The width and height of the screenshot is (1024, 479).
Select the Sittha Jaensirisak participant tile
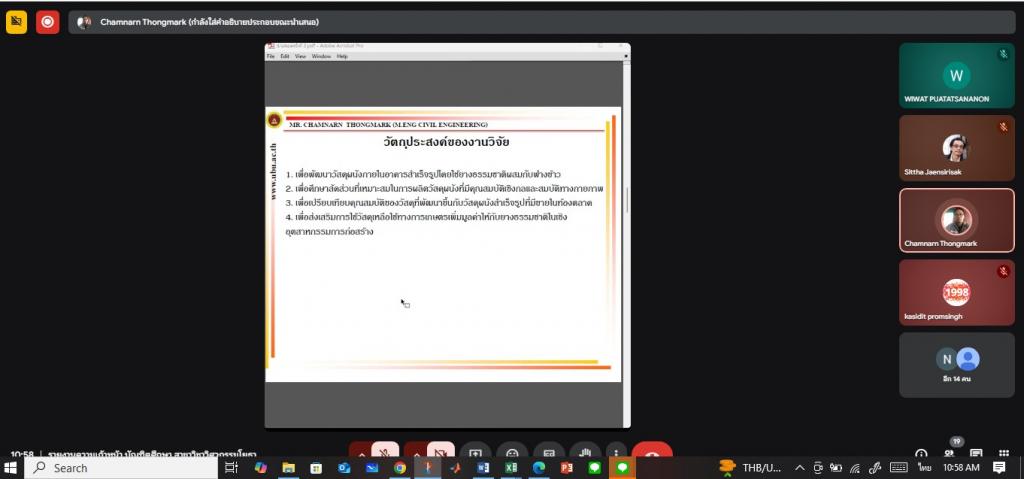pos(956,148)
